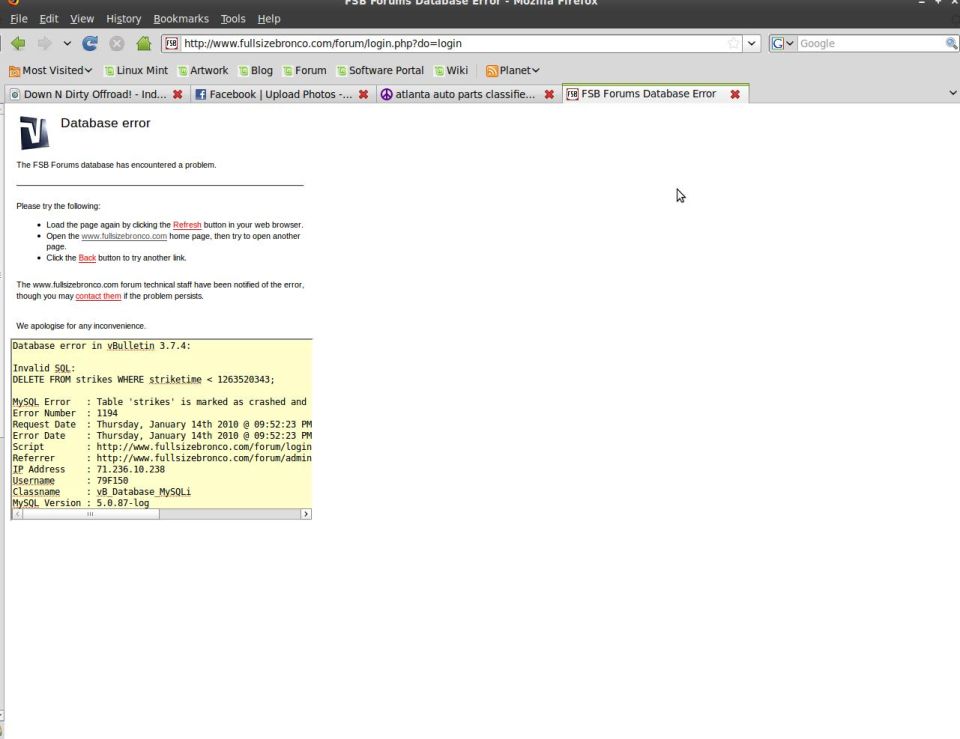Open the Blog bookmark
Image resolution: width=960 pixels, height=739 pixels.
[255, 70]
